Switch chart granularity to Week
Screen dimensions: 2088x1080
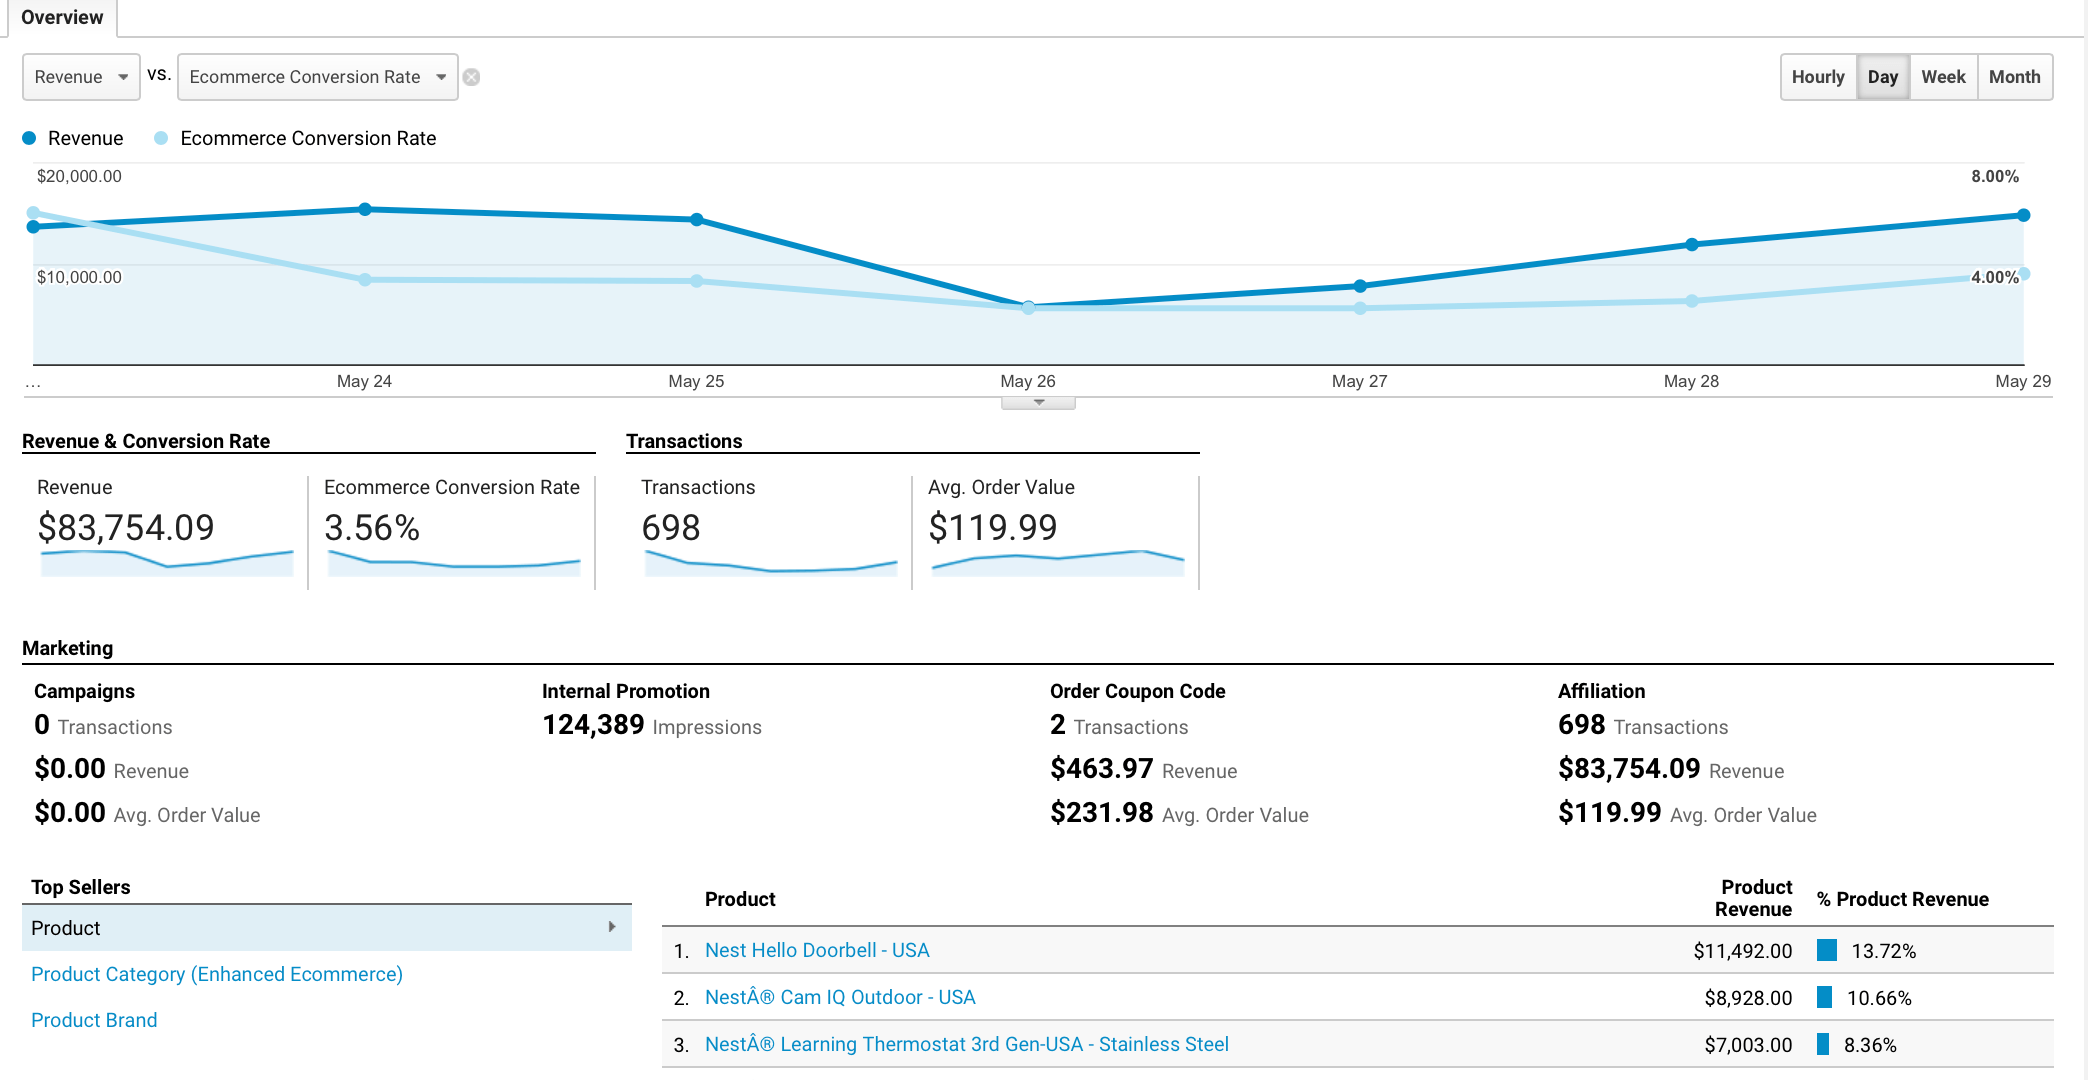(1942, 77)
